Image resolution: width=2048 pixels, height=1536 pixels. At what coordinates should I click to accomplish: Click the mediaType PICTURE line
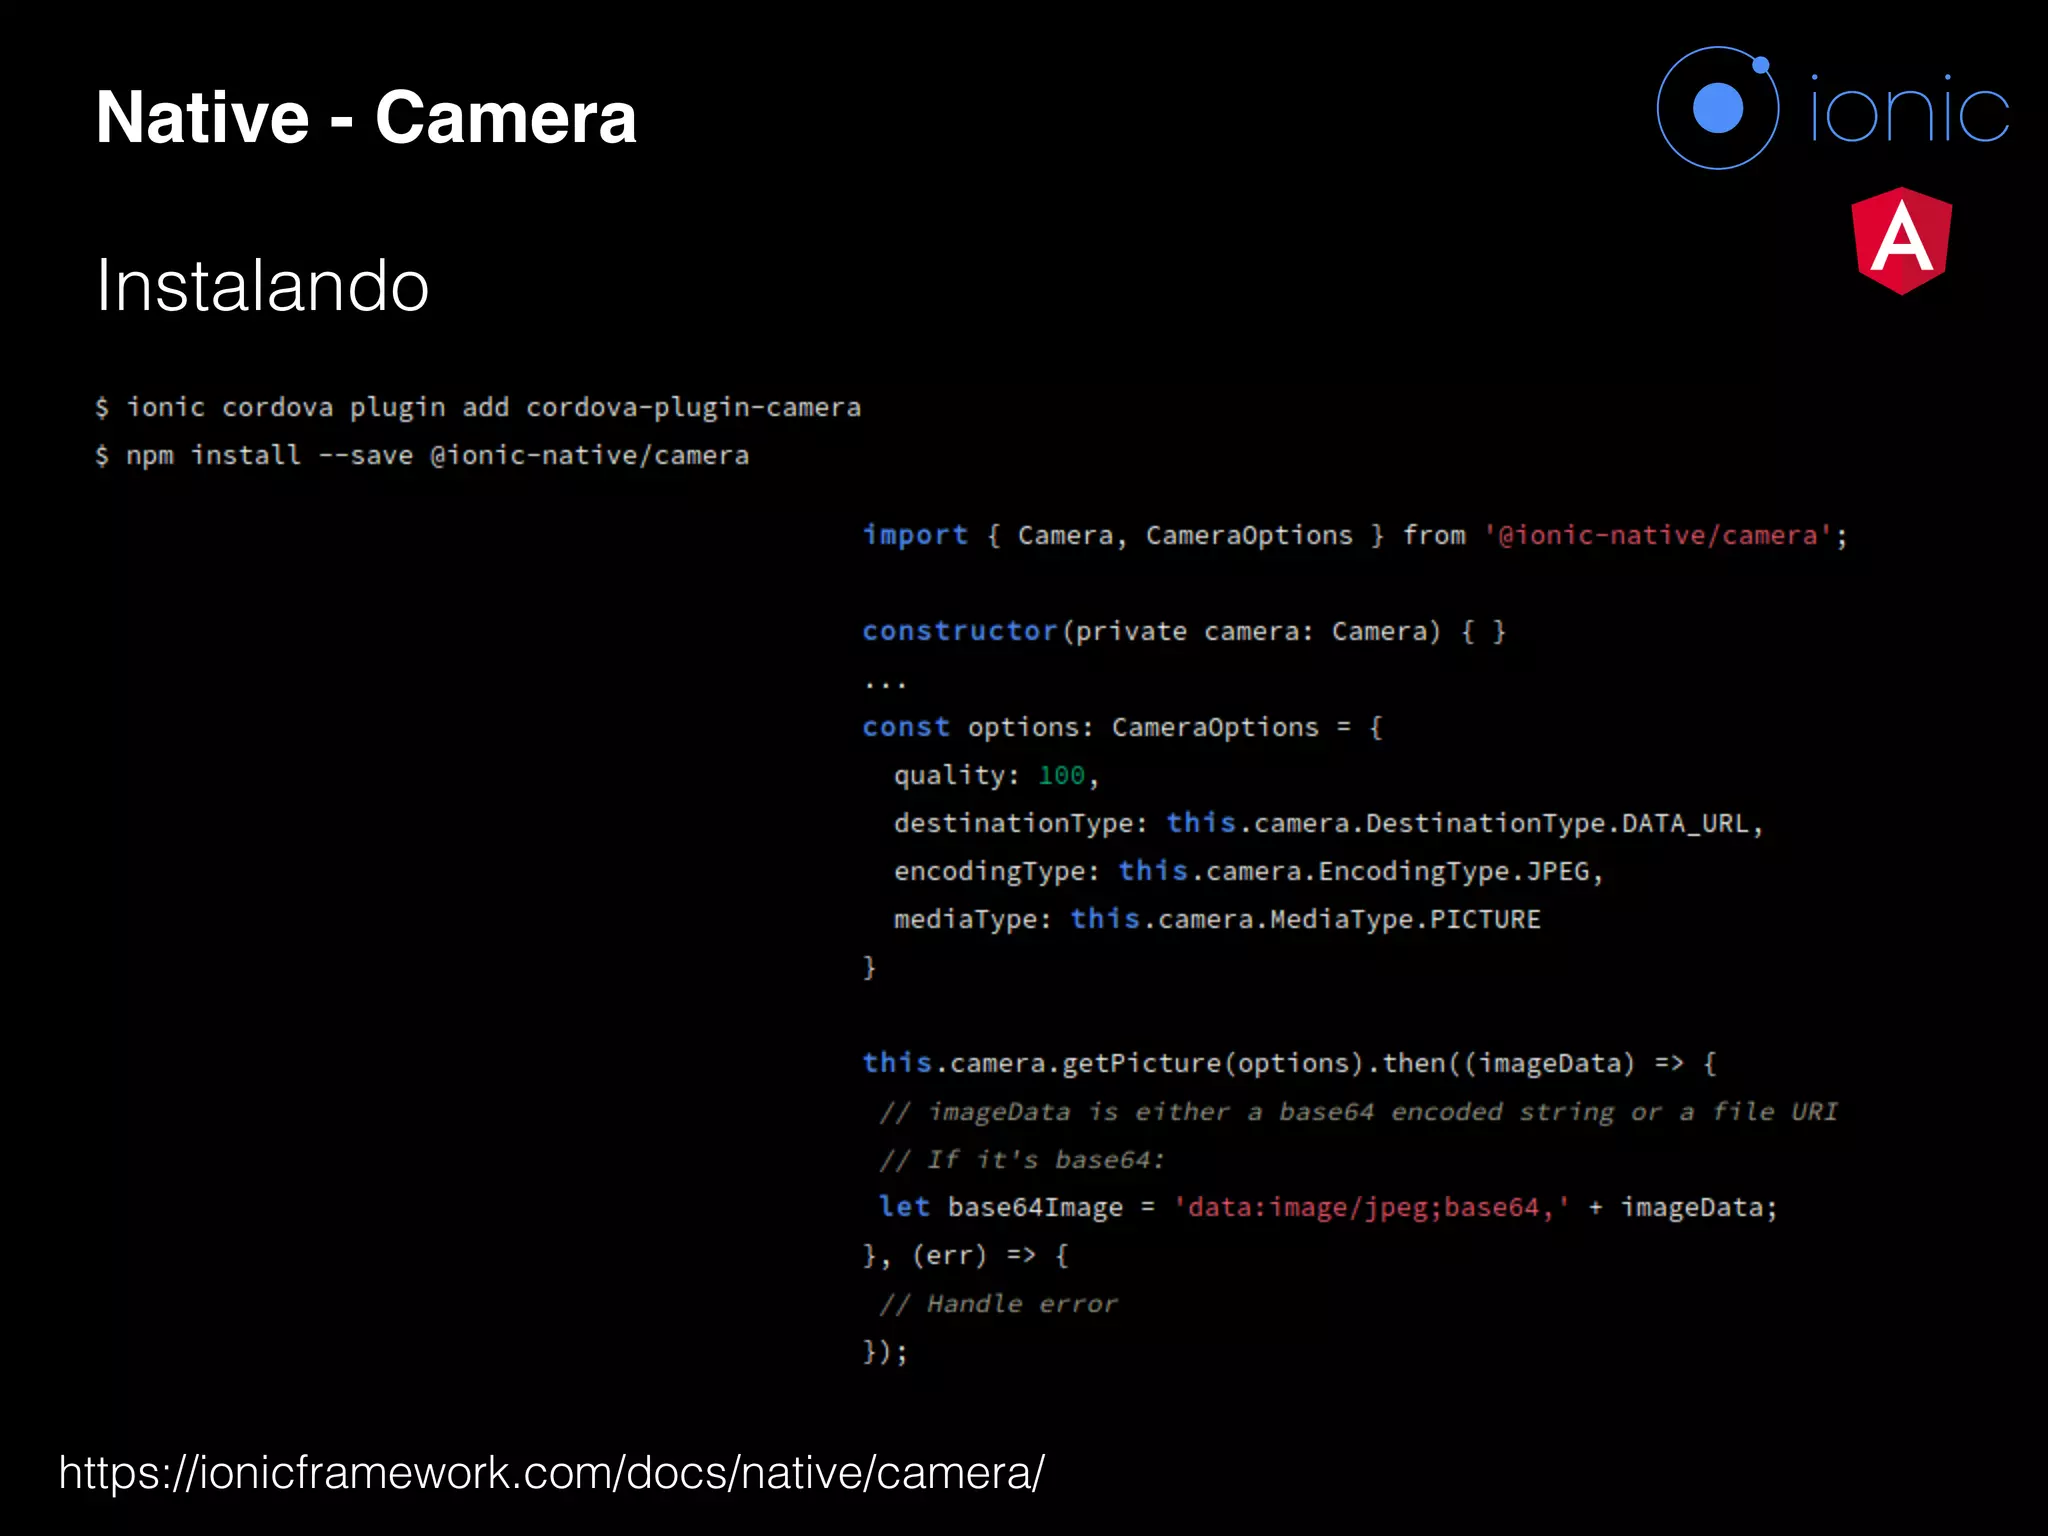tap(1217, 919)
